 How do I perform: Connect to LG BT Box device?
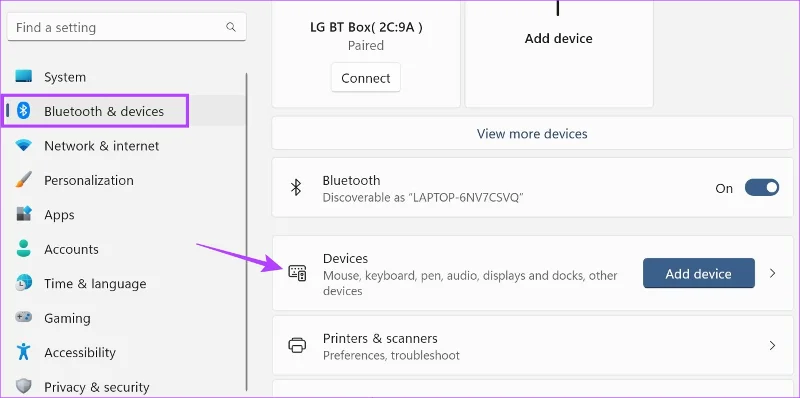(366, 78)
